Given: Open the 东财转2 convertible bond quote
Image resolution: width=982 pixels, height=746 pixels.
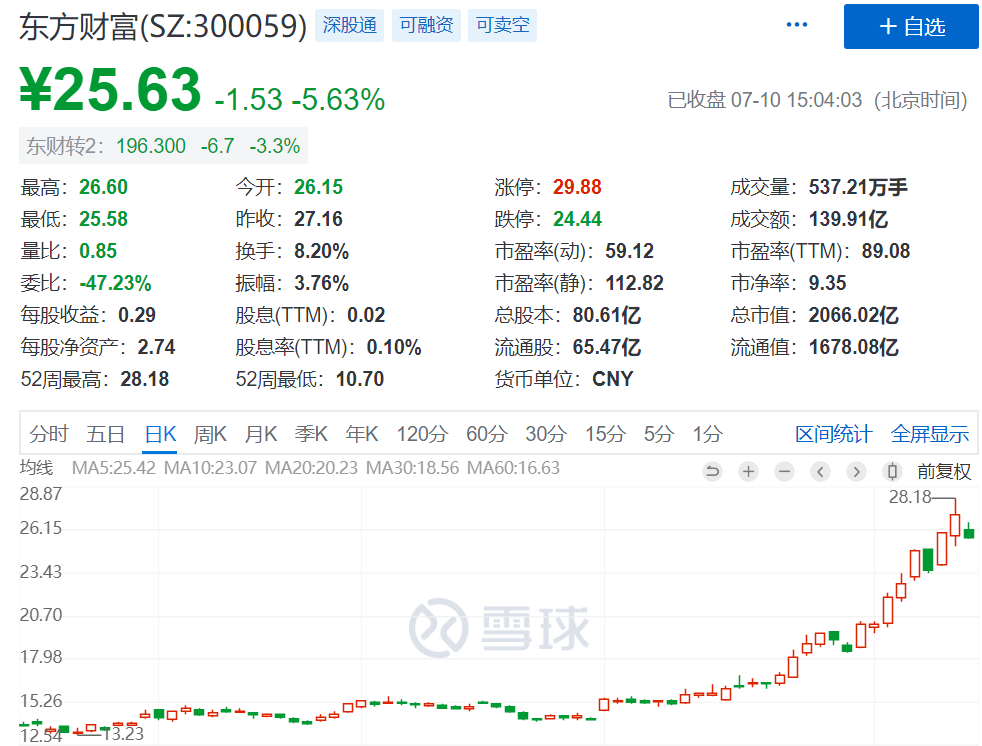Looking at the screenshot, I should (x=163, y=146).
